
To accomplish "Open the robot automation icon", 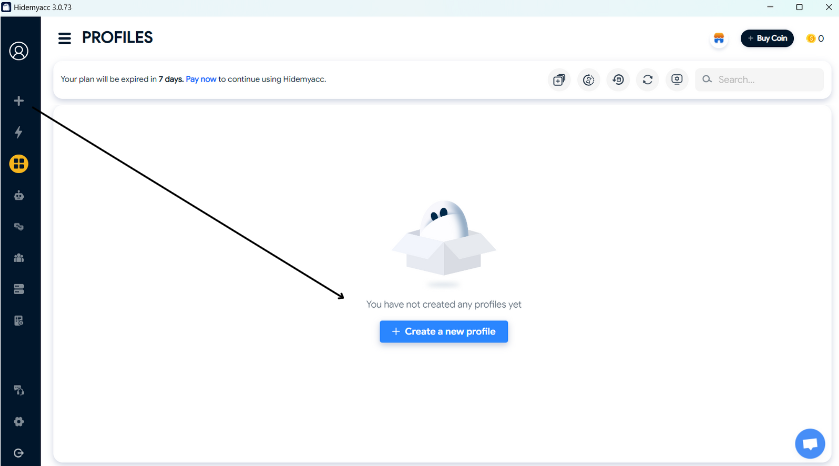I will (x=19, y=195).
